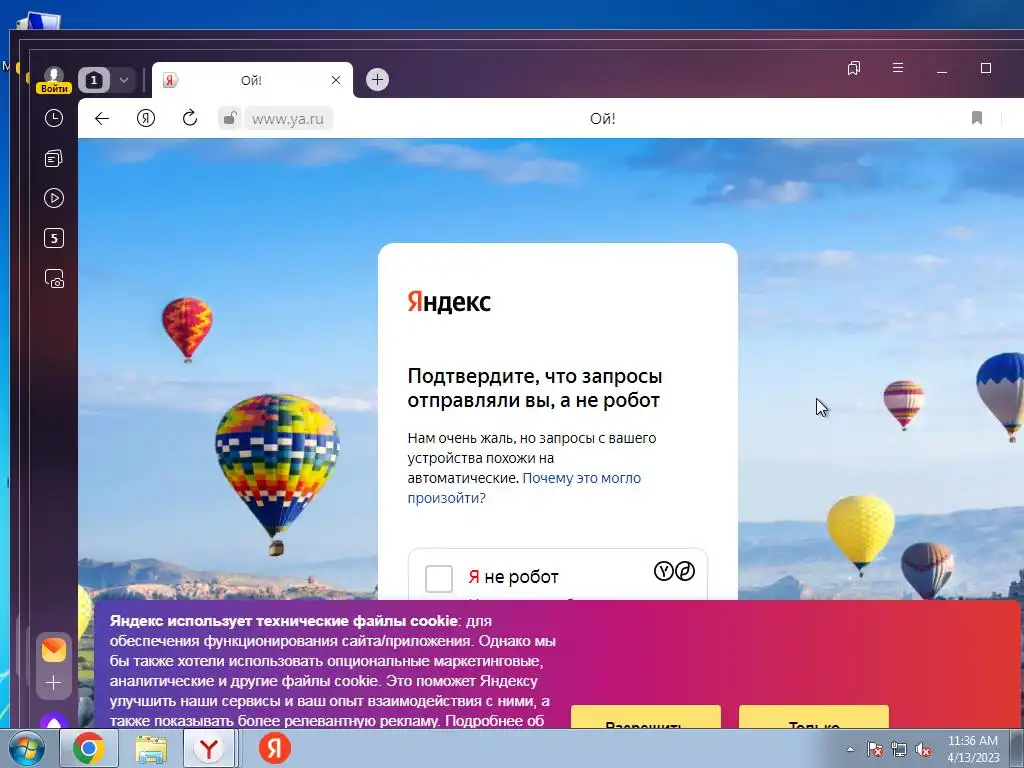The height and width of the screenshot is (768, 1024).
Task: Open the collections sidebar icon
Action: (54, 158)
